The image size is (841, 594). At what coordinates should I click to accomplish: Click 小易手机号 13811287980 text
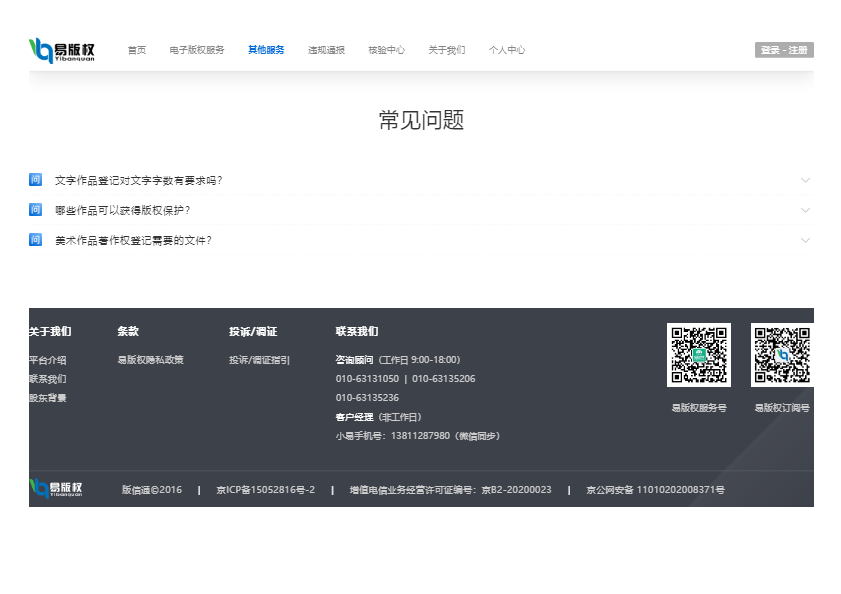pyautogui.click(x=418, y=436)
